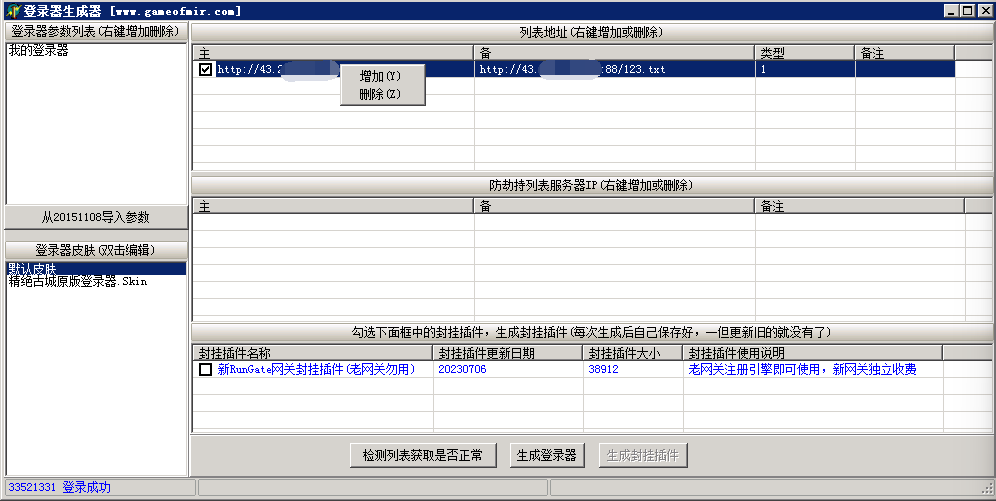Click the 备 address cell ending 88/123.txt
The image size is (996, 501).
(x=614, y=69)
